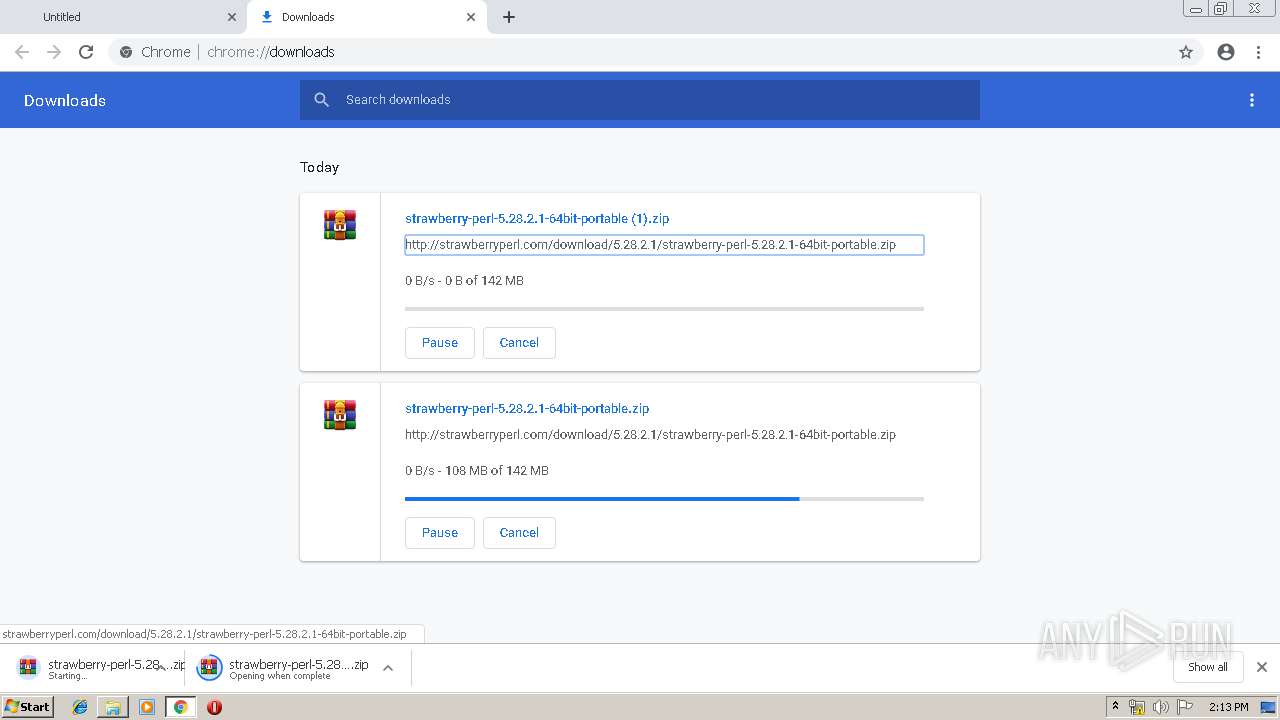Cancel the portable (1).zip download

coord(519,342)
